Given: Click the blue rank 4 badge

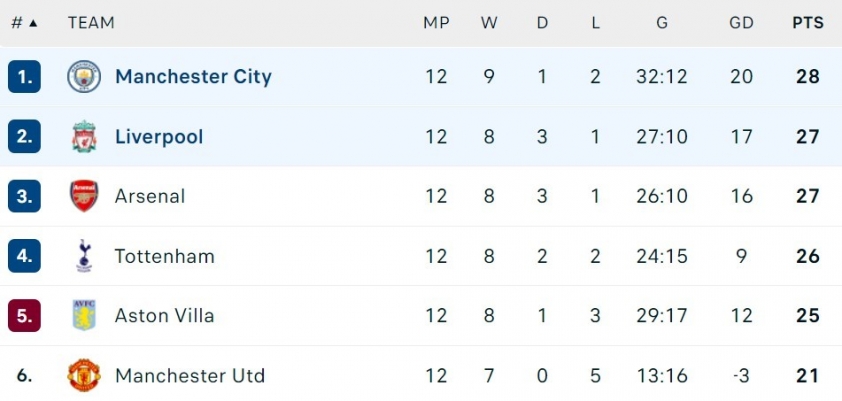Looking at the screenshot, I should 24,256.
